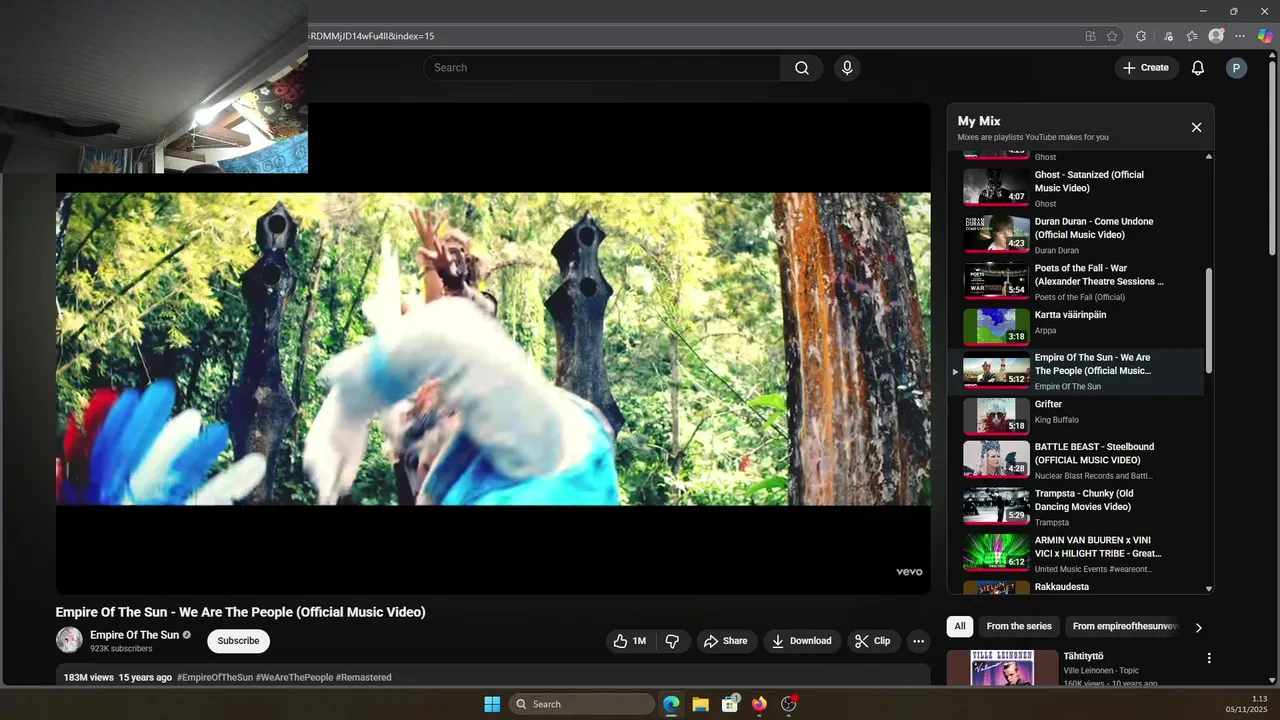This screenshot has width=1280, height=720.
Task: Open Windows Start menu
Action: click(x=492, y=704)
